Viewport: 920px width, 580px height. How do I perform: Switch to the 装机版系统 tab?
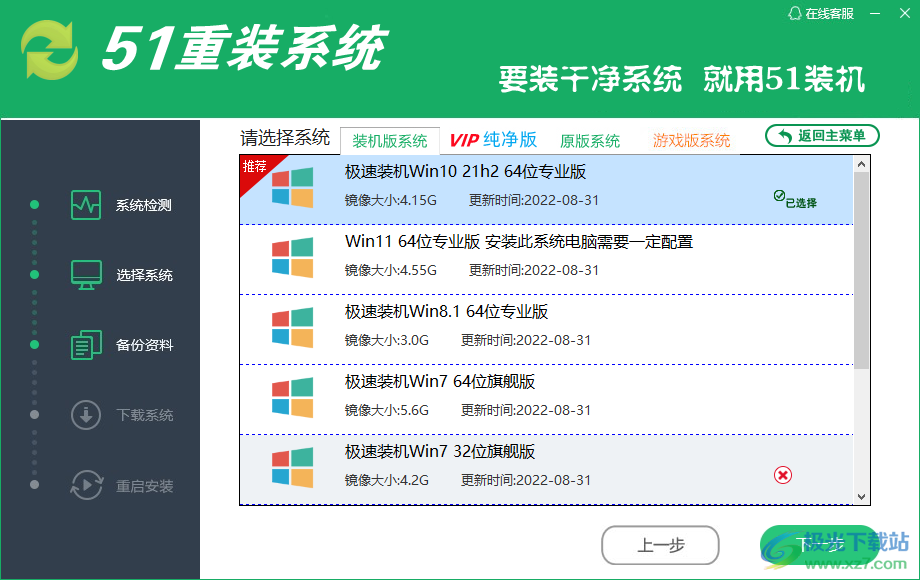click(390, 141)
